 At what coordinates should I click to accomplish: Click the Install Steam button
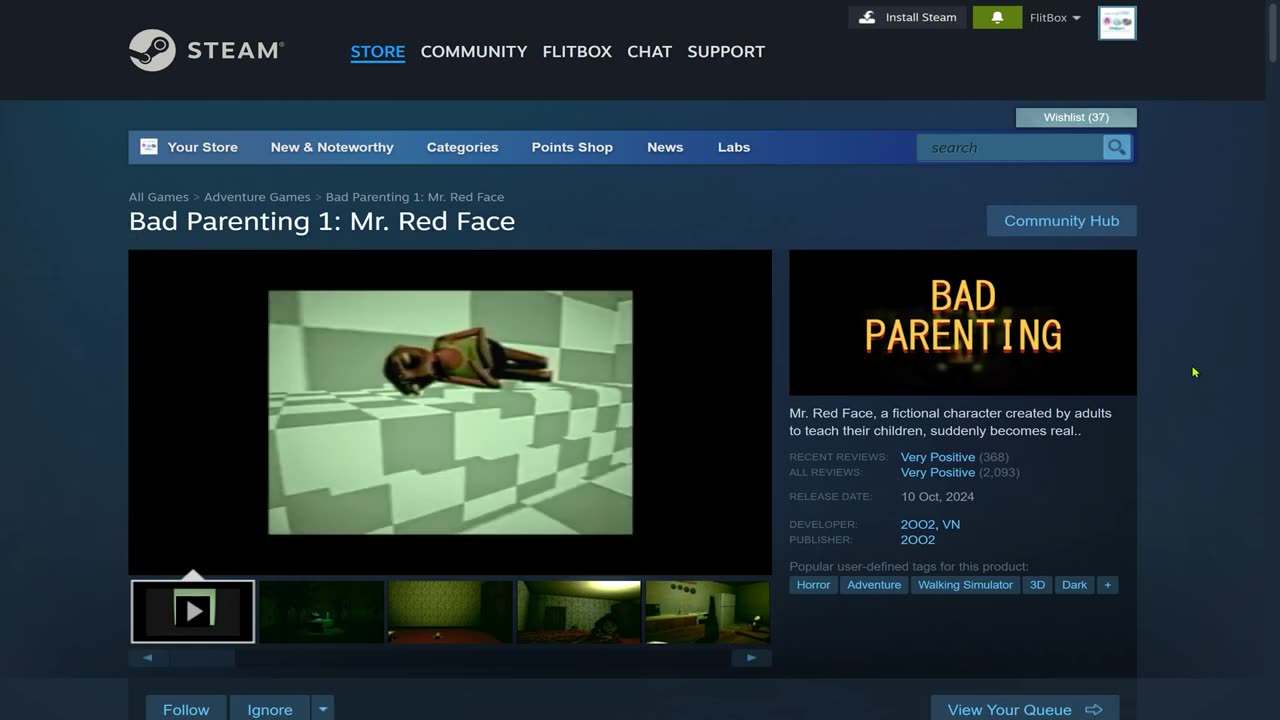(x=908, y=17)
